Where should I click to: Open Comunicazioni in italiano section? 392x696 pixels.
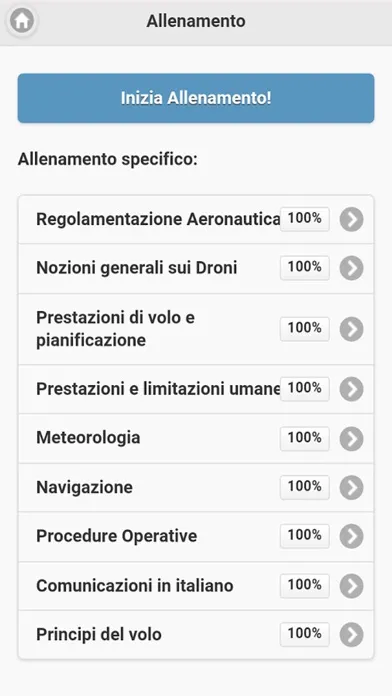pyautogui.click(x=196, y=586)
